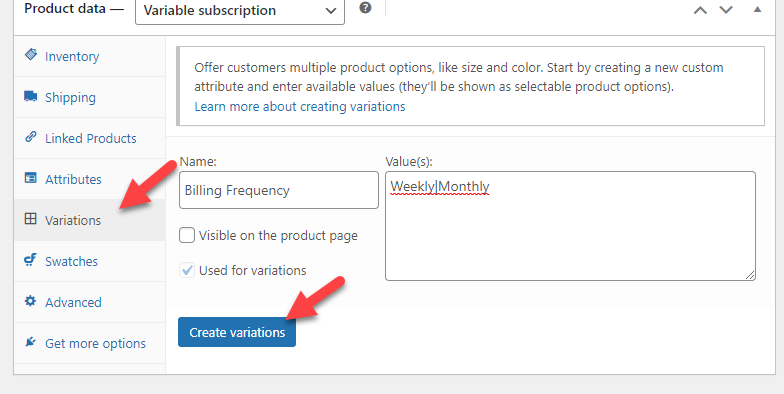
Task: Move Product data panel up
Action: click(700, 10)
